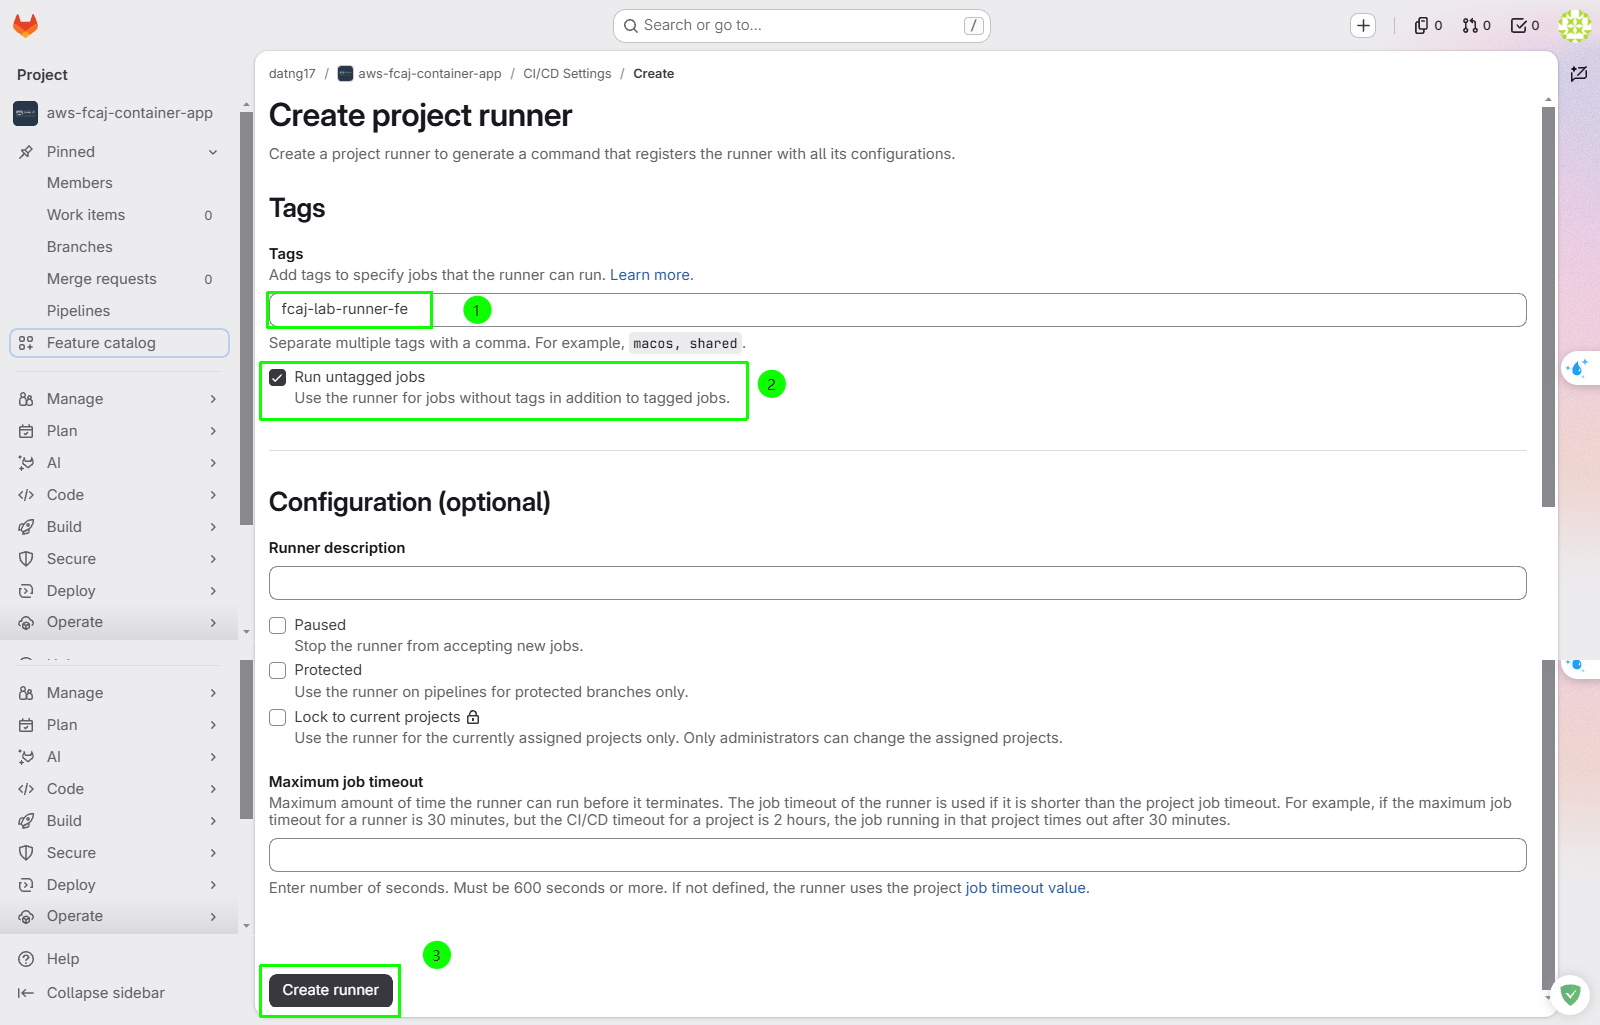Follow the job timeout value link
Screen dimensions: 1600x1025
pos(1026,888)
